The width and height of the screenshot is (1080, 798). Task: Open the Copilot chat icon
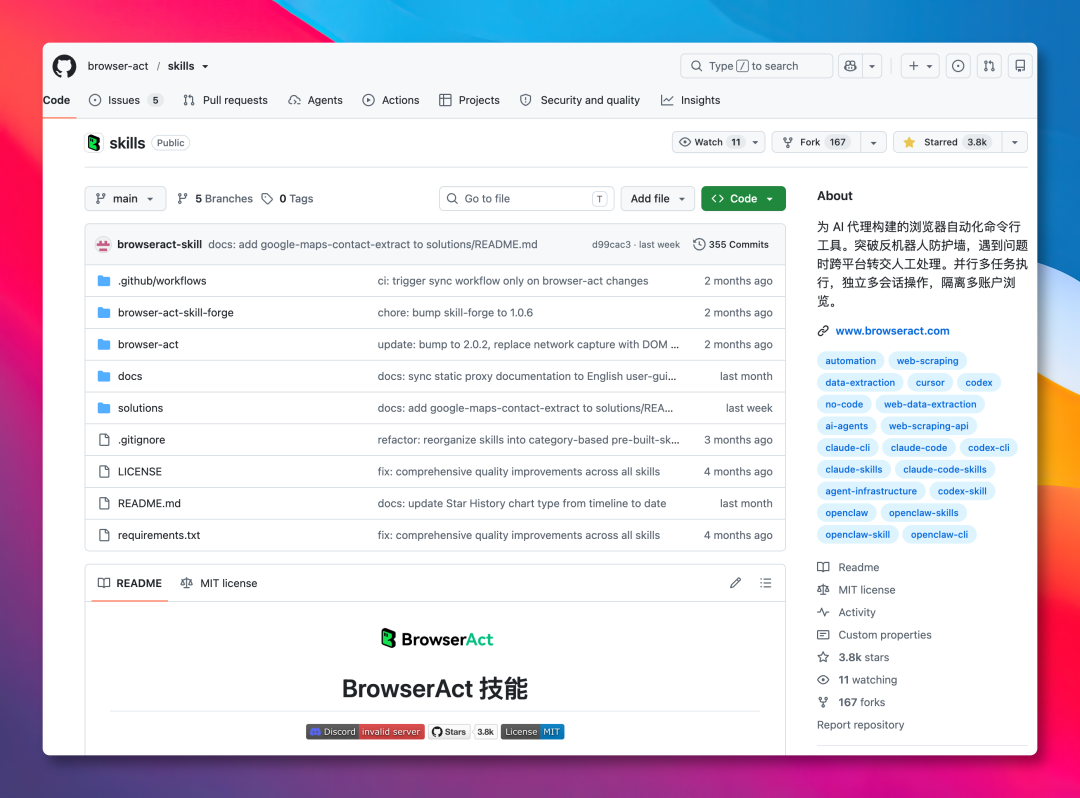851,66
